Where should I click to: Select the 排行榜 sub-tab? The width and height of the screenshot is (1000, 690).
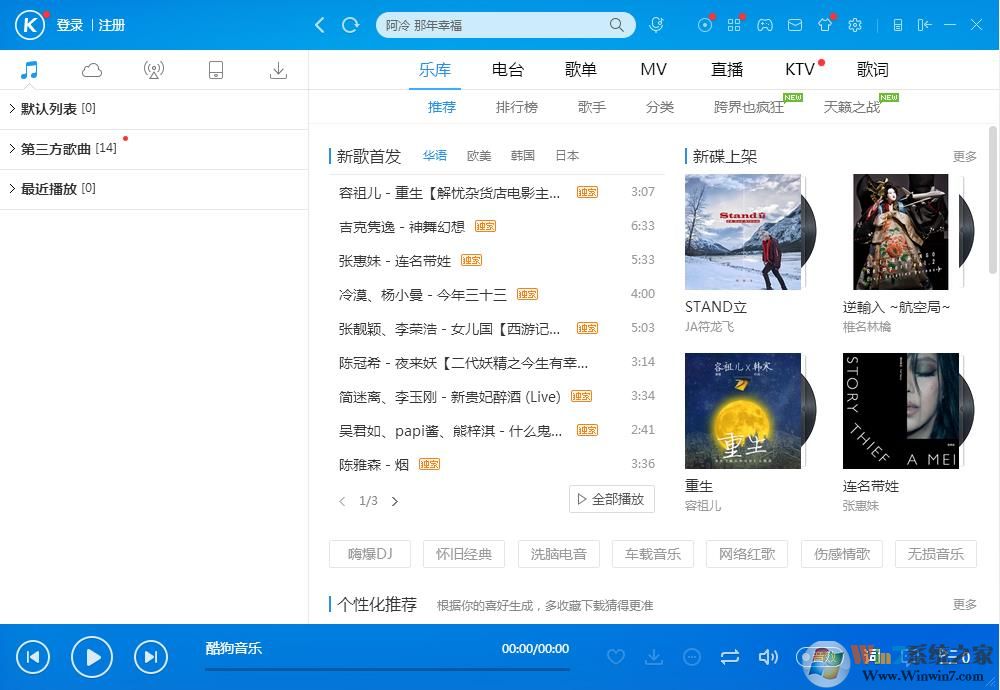click(517, 107)
